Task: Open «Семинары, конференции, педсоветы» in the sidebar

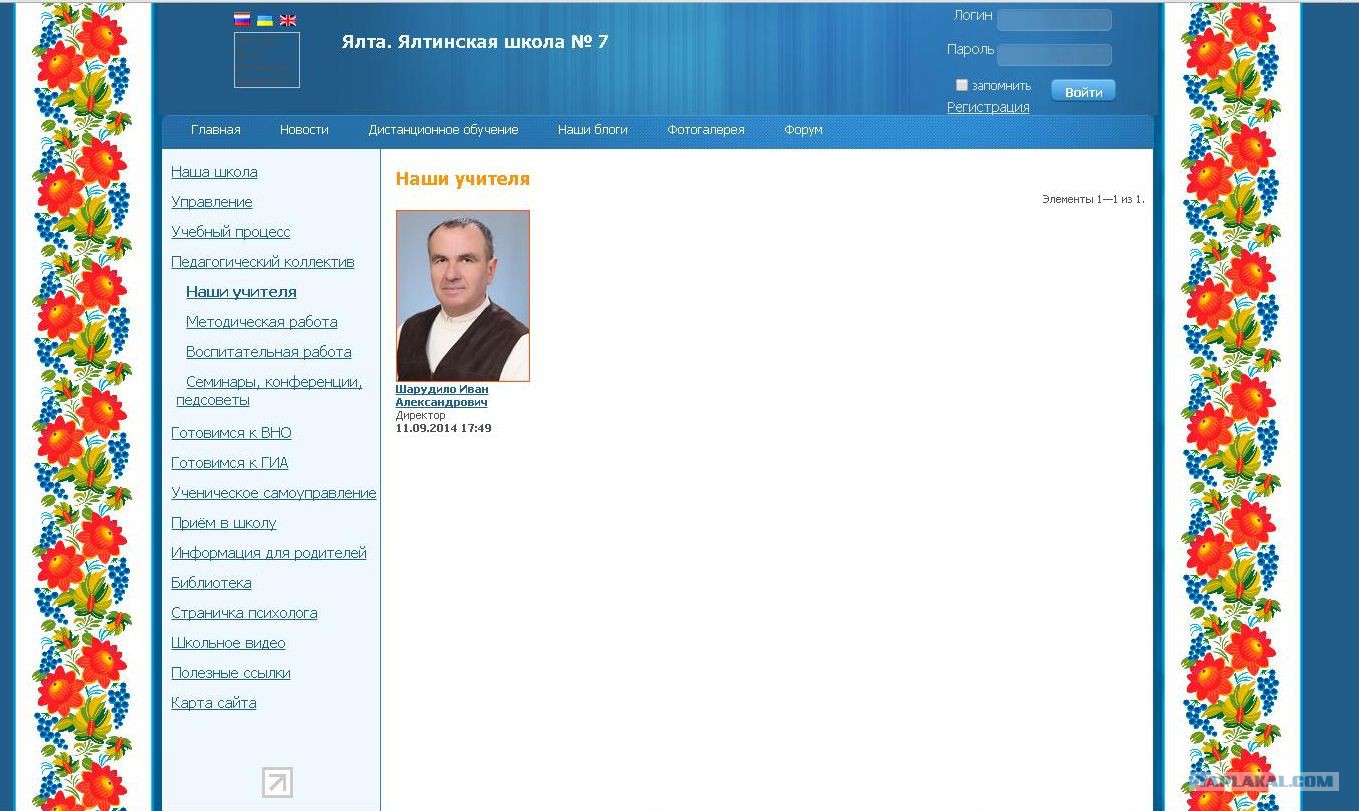Action: [x=269, y=391]
